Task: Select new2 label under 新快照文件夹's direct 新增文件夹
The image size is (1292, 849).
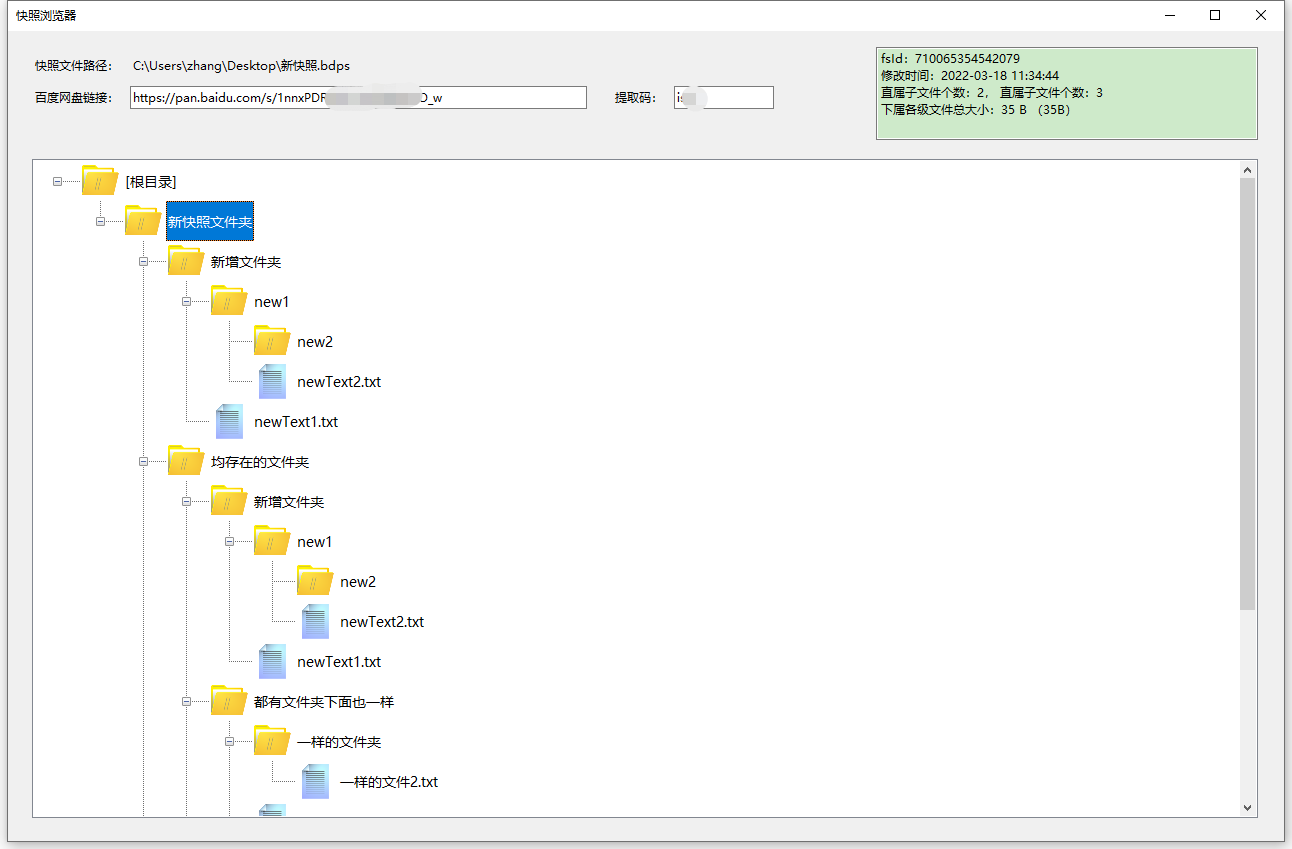Action: click(315, 341)
